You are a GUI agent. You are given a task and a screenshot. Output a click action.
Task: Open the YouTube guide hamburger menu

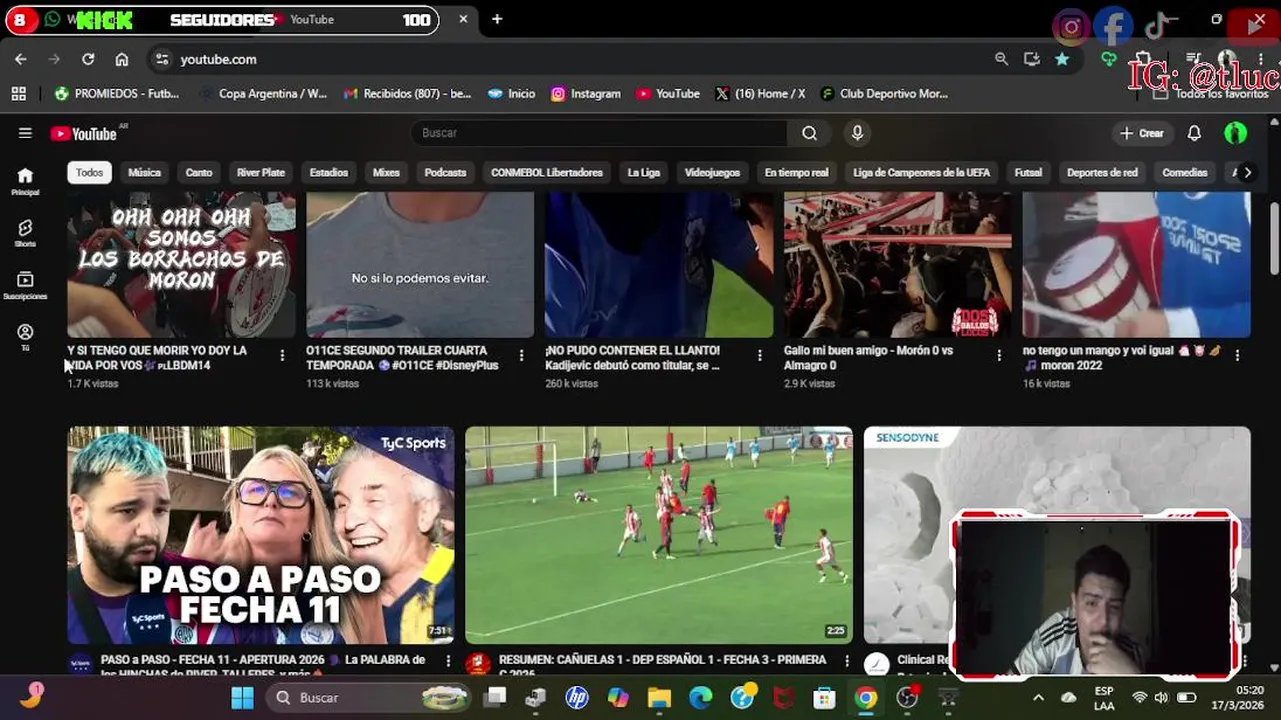(x=25, y=133)
